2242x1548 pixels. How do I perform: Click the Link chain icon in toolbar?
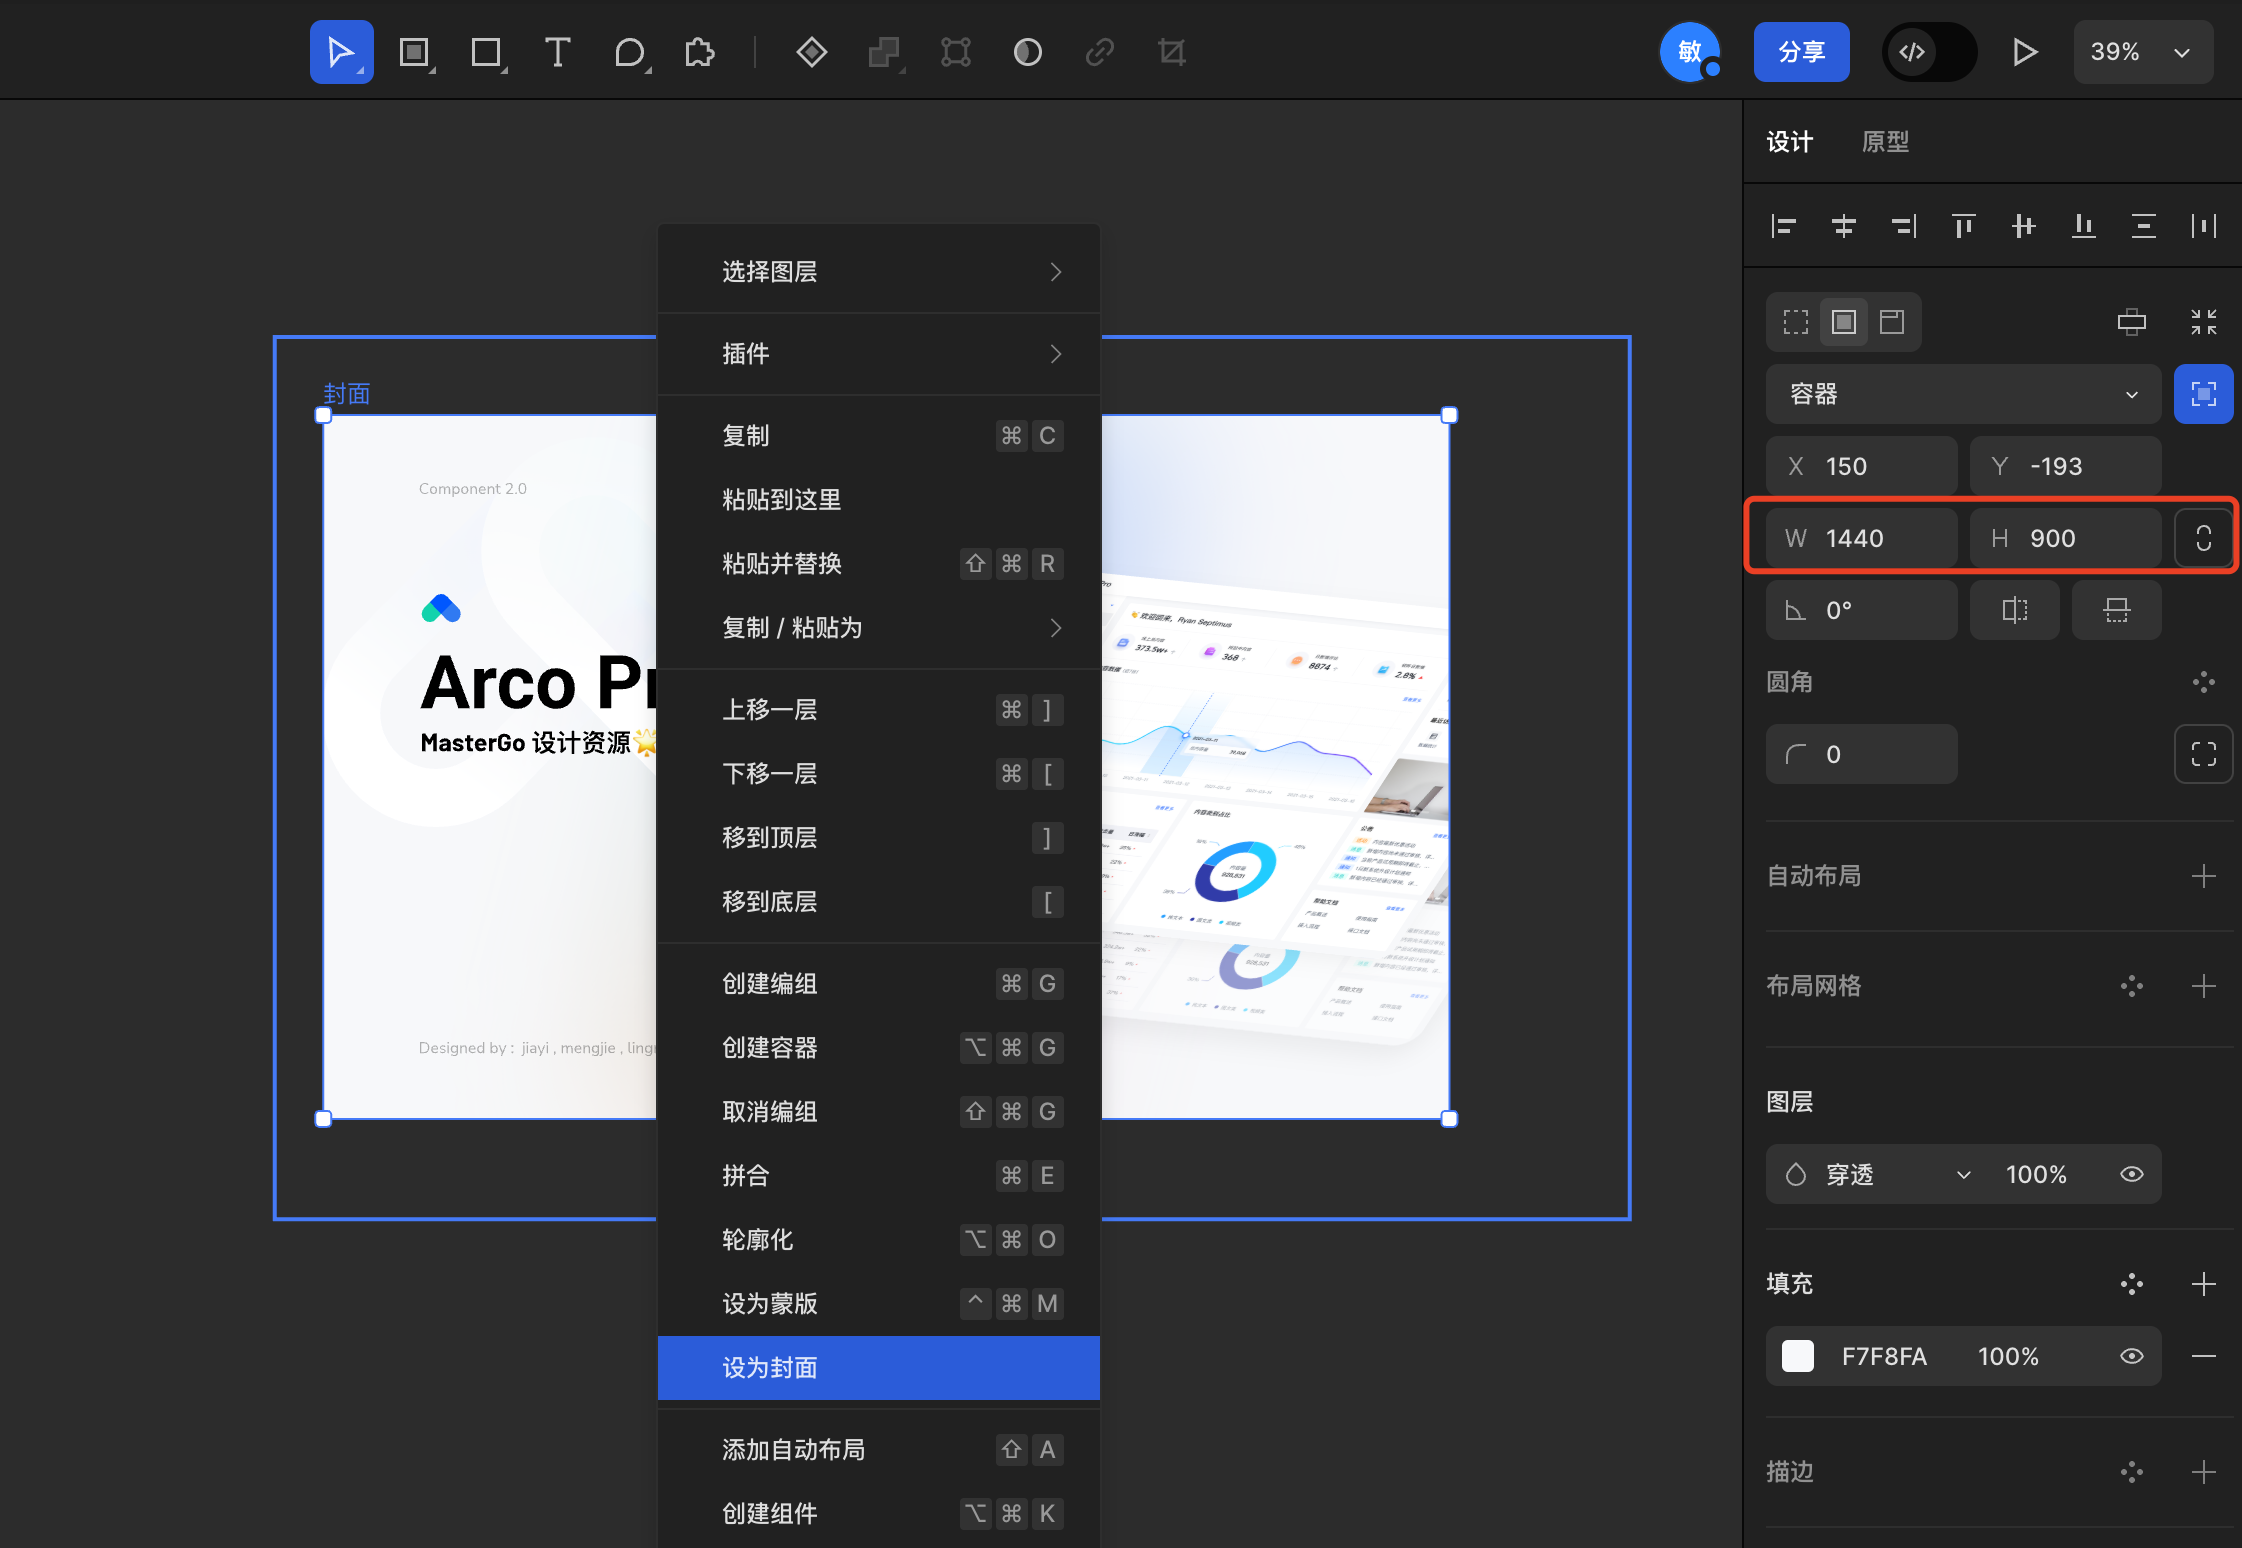pyautogui.click(x=1100, y=52)
